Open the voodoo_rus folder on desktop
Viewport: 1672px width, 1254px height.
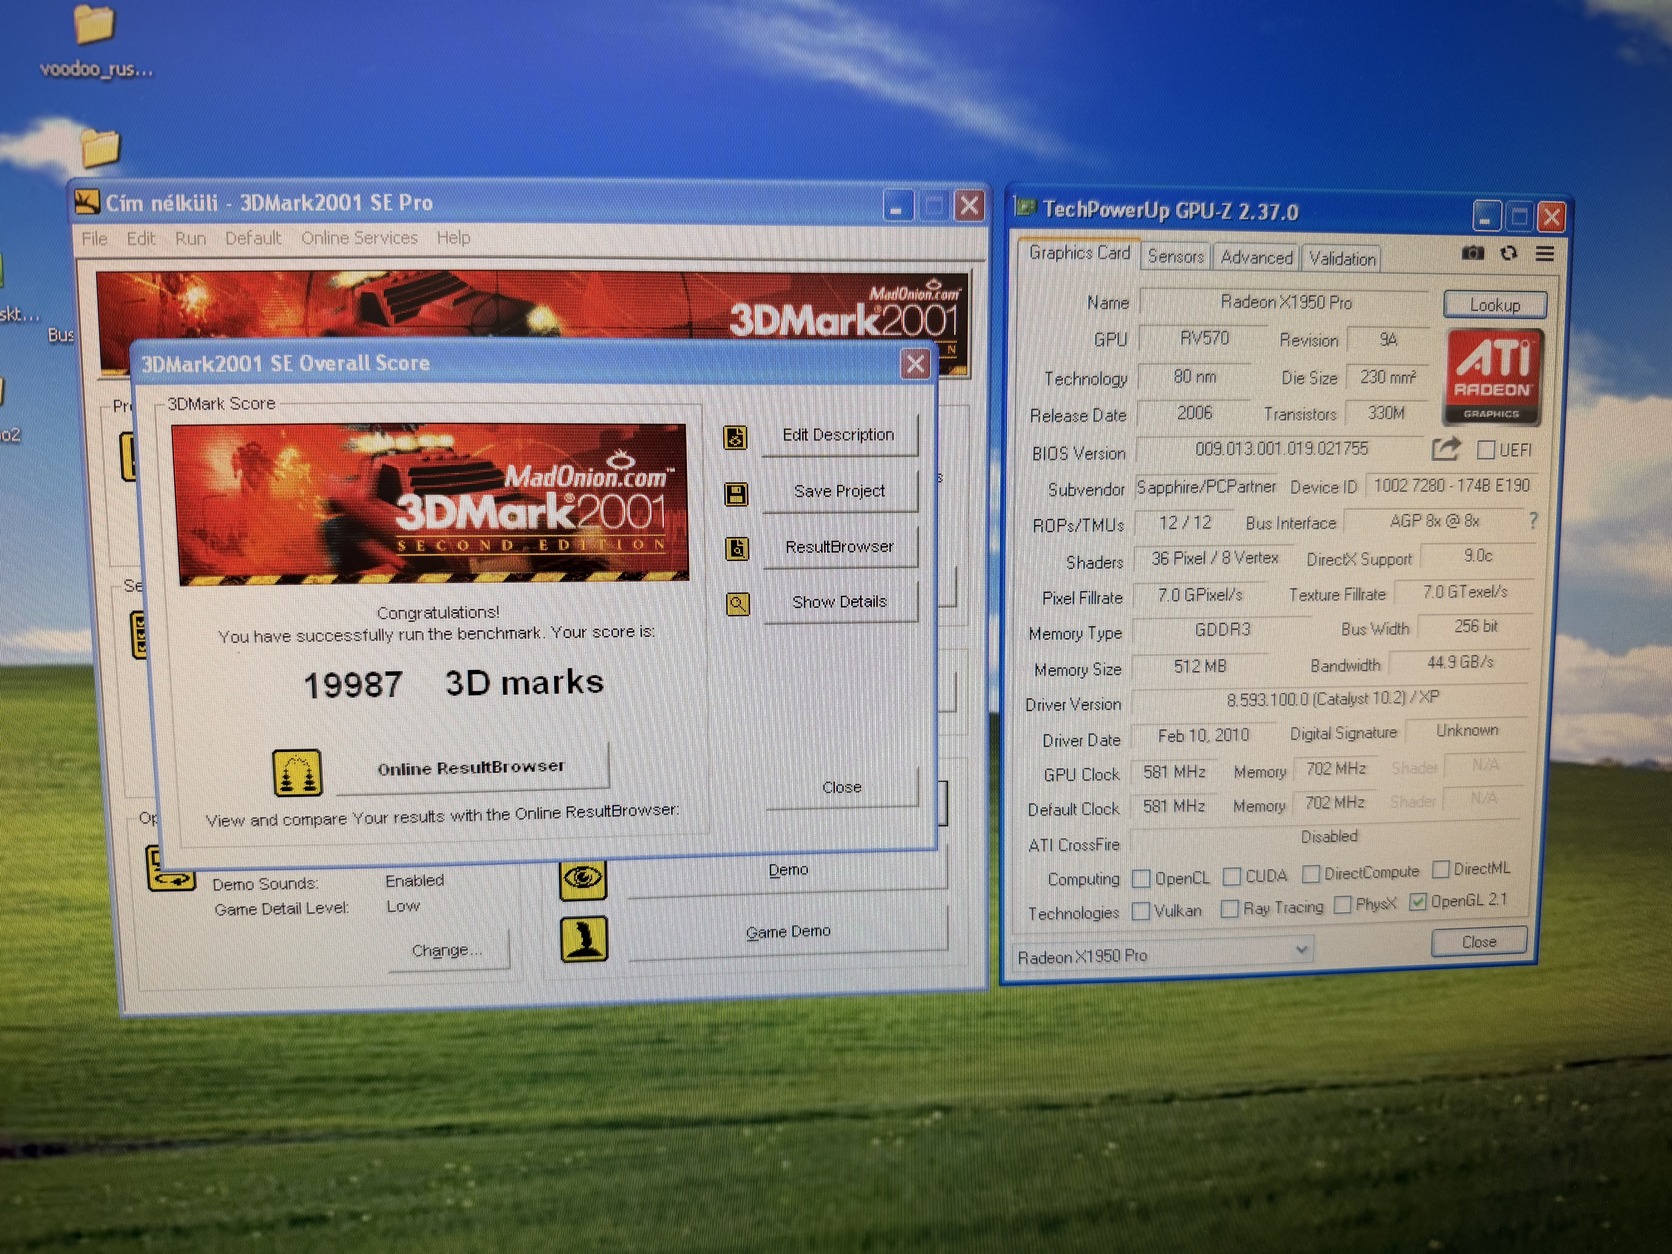pyautogui.click(x=95, y=40)
